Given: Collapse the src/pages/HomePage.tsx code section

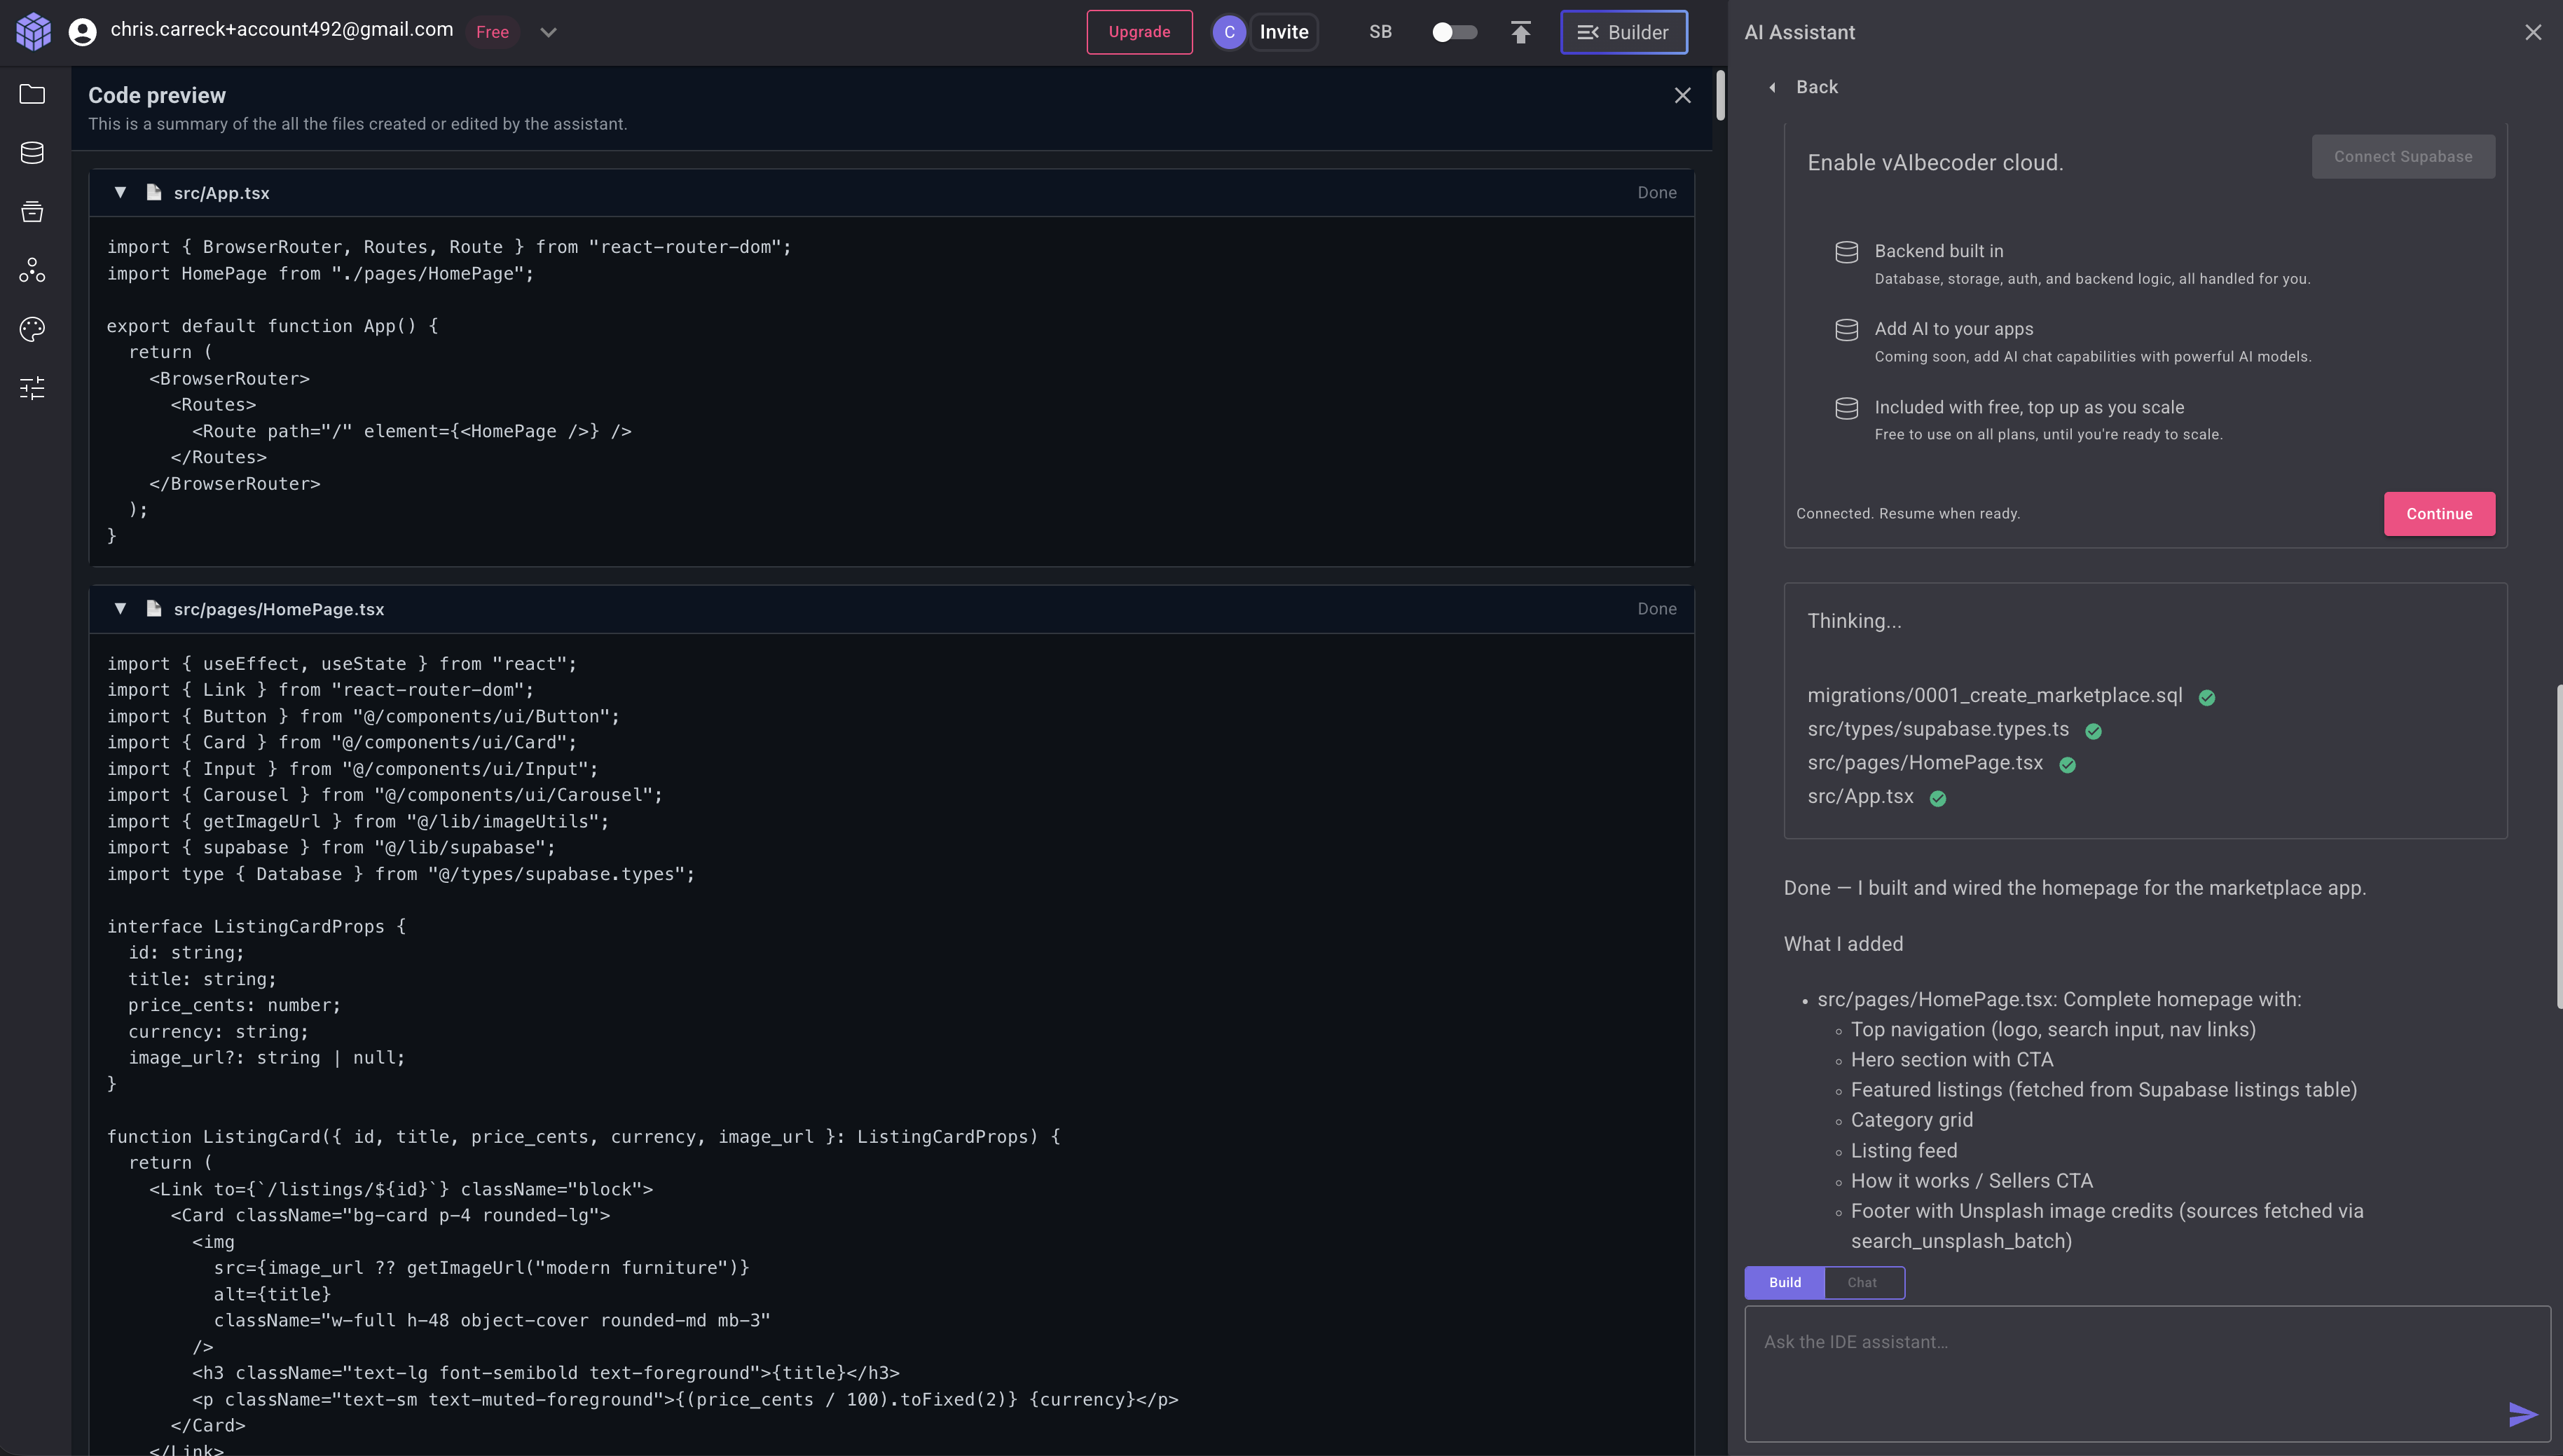Looking at the screenshot, I should (120, 608).
